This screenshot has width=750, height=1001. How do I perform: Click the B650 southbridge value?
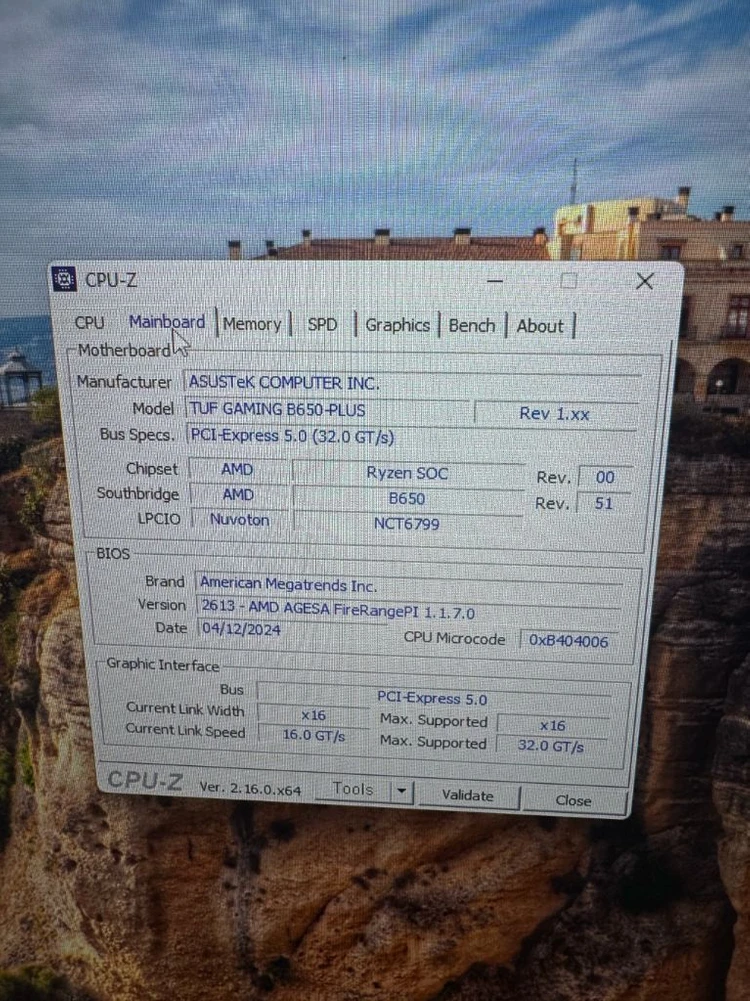click(x=407, y=499)
